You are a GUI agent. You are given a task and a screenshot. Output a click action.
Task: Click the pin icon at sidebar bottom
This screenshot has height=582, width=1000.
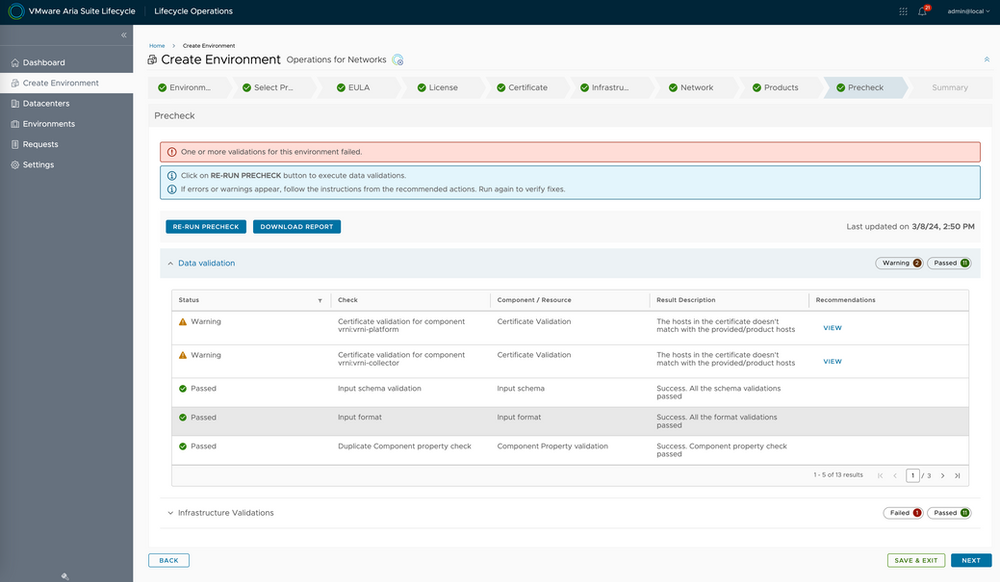65,575
